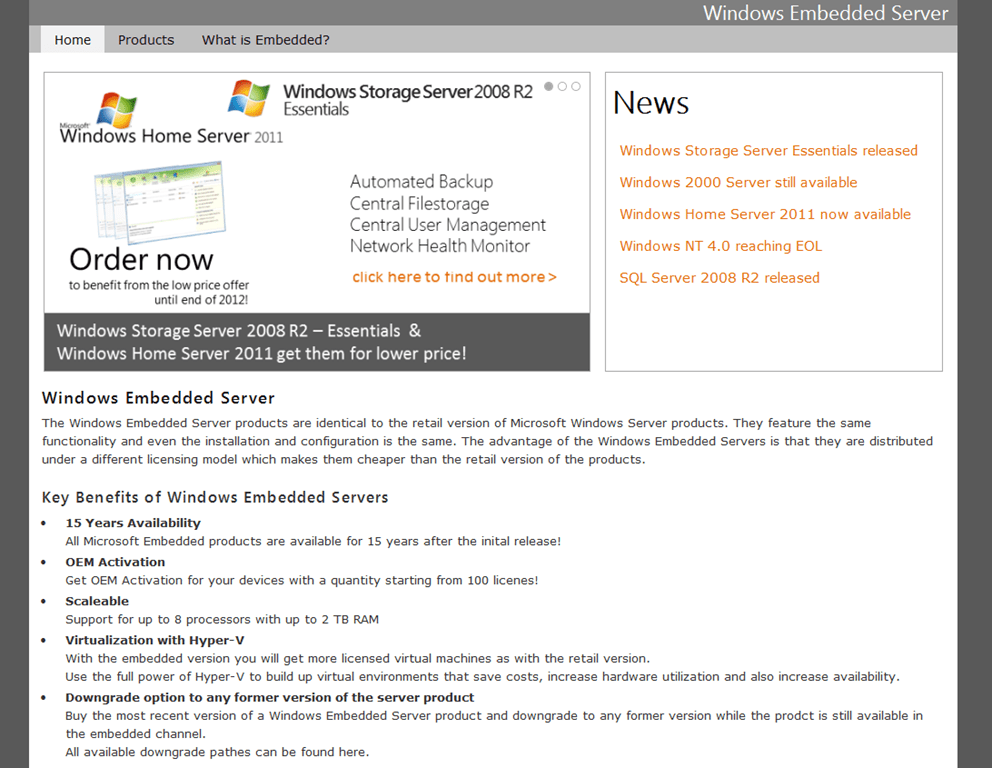Click 'Key Benefits of Windows Embedded Servers' heading
Image resolution: width=992 pixels, height=768 pixels.
click(215, 497)
